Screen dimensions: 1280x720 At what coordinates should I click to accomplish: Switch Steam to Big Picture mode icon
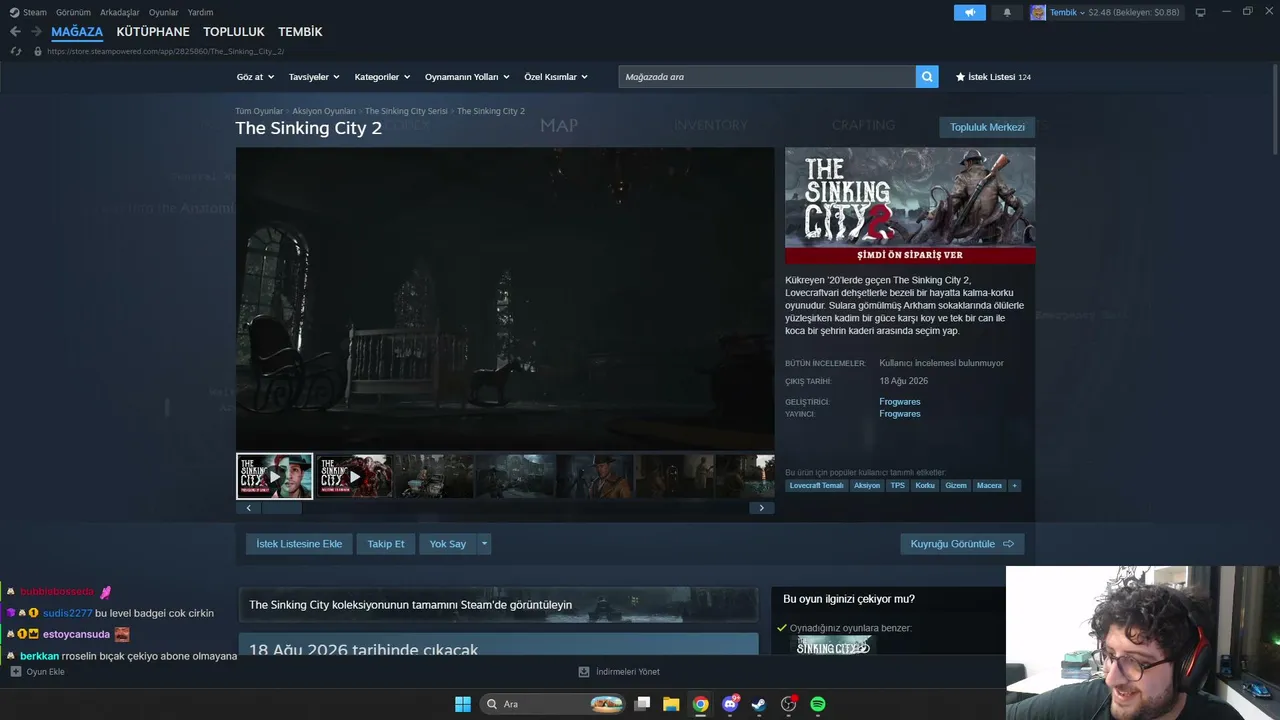tap(1200, 12)
